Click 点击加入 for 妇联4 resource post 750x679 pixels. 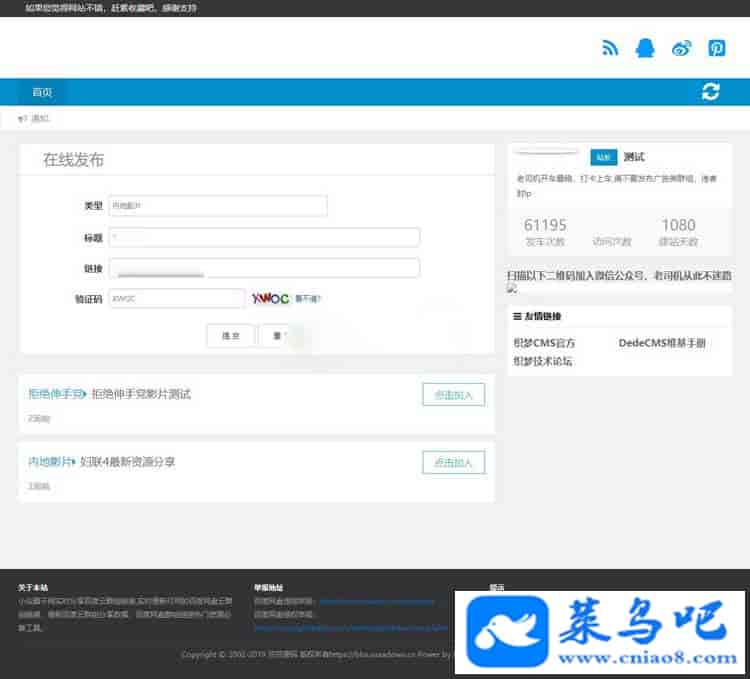coord(453,462)
